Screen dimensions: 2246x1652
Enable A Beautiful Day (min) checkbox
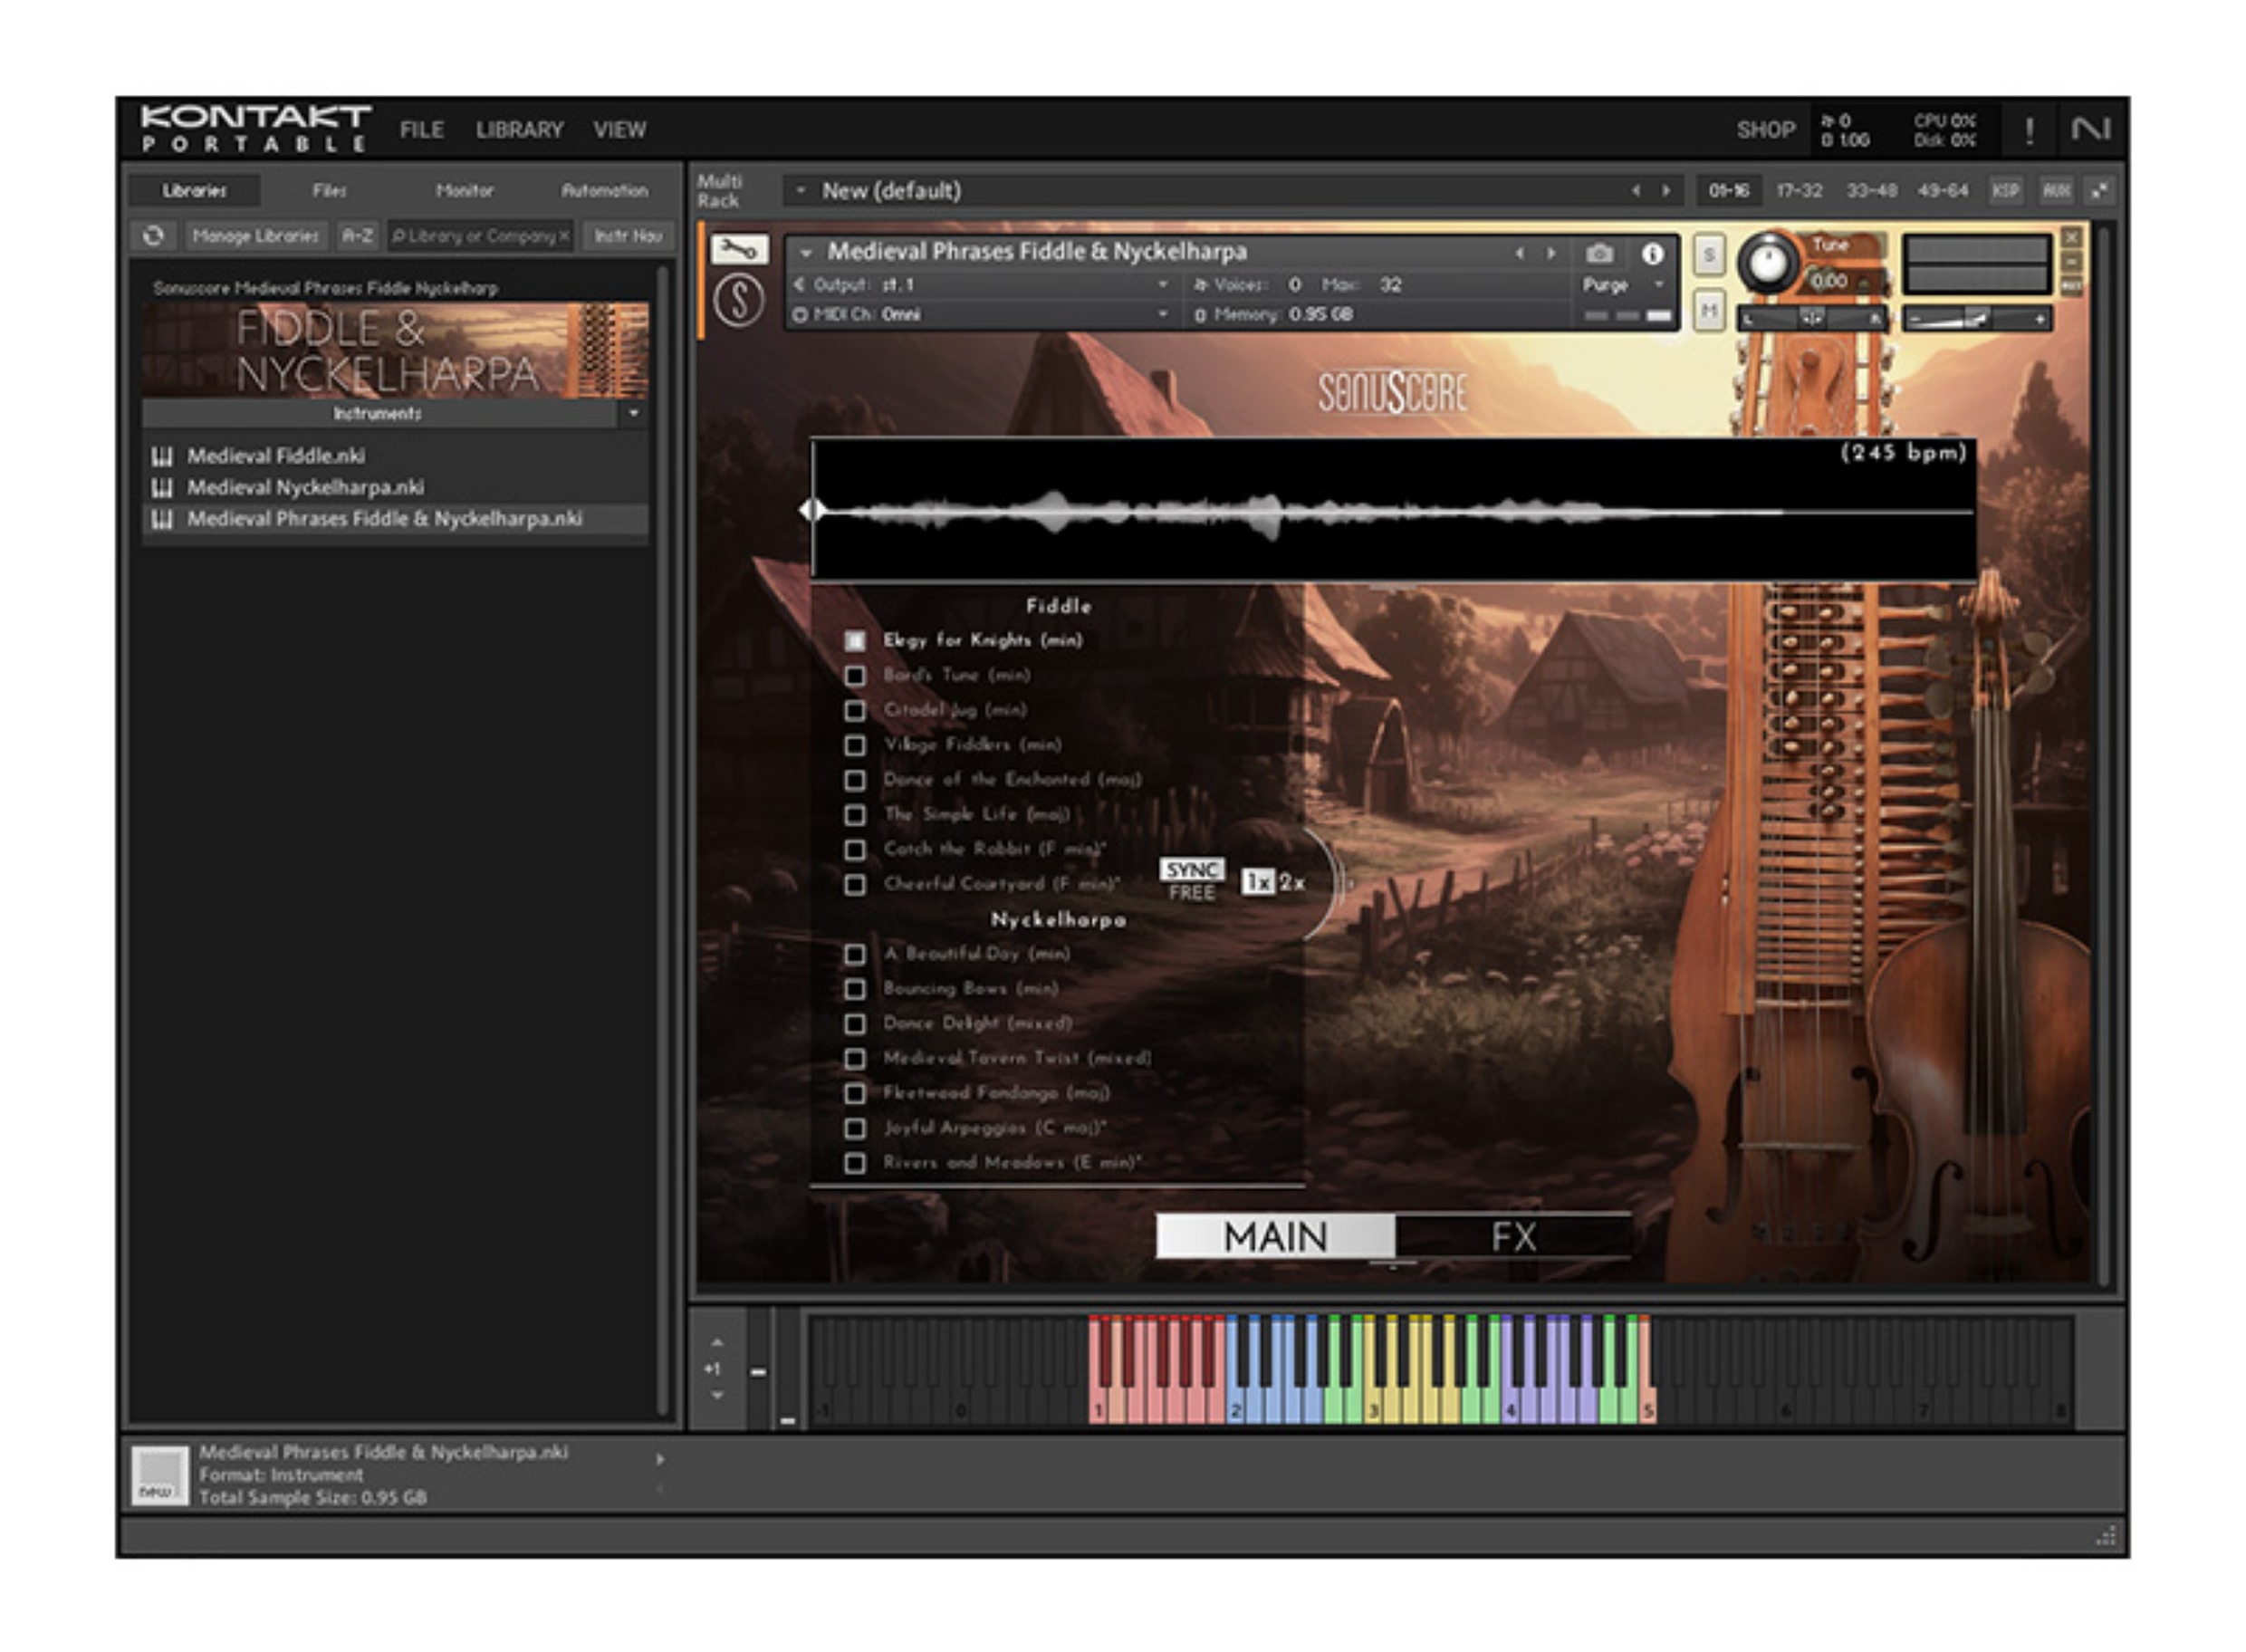tap(855, 955)
